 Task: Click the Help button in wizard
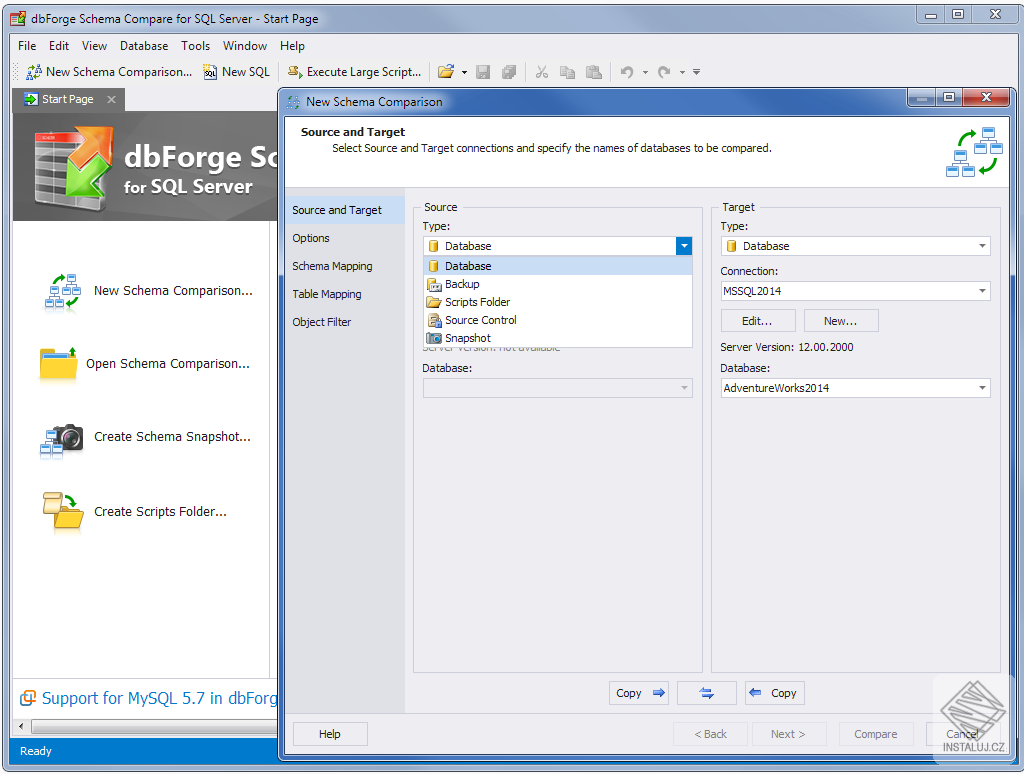click(330, 734)
